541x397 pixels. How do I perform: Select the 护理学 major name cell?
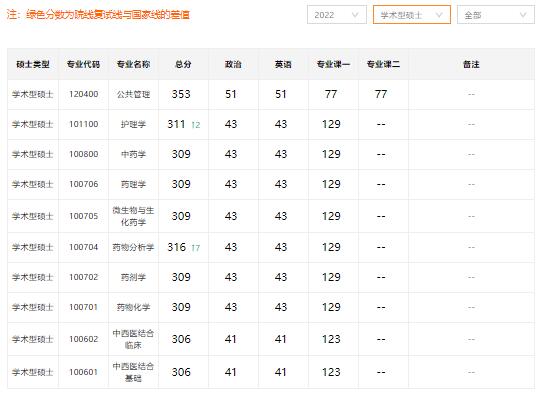[134, 124]
